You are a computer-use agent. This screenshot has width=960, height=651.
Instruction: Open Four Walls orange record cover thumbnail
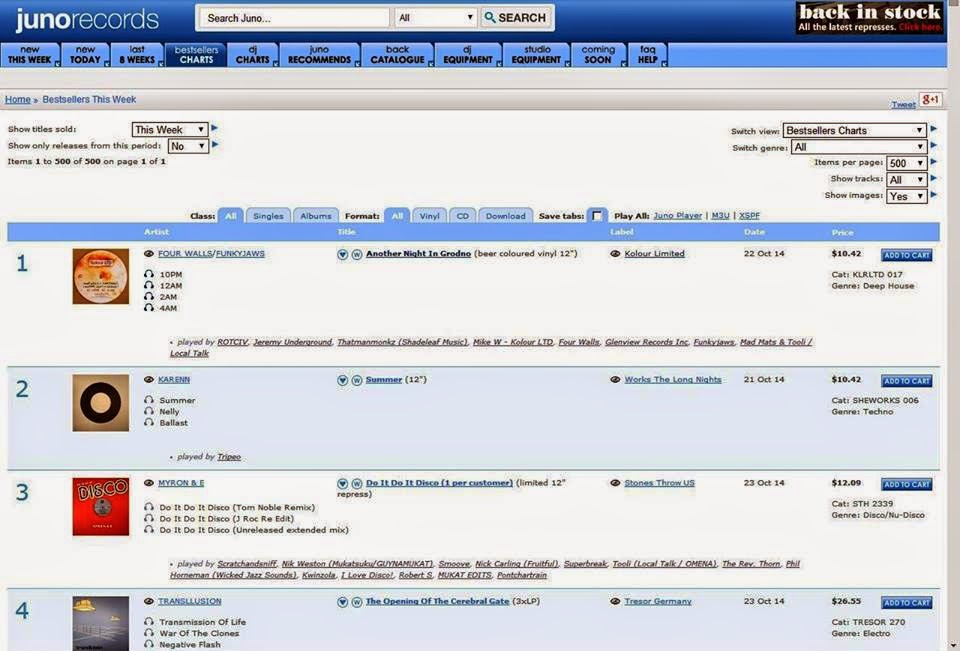[100, 276]
